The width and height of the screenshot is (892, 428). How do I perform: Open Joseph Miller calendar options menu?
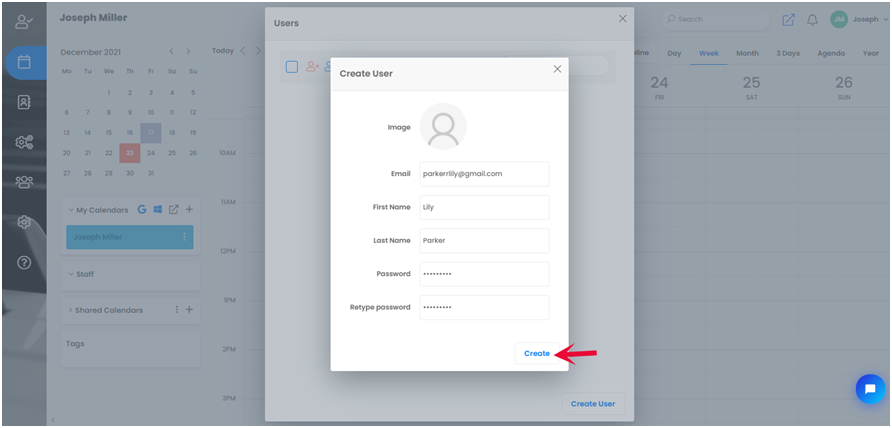[184, 237]
